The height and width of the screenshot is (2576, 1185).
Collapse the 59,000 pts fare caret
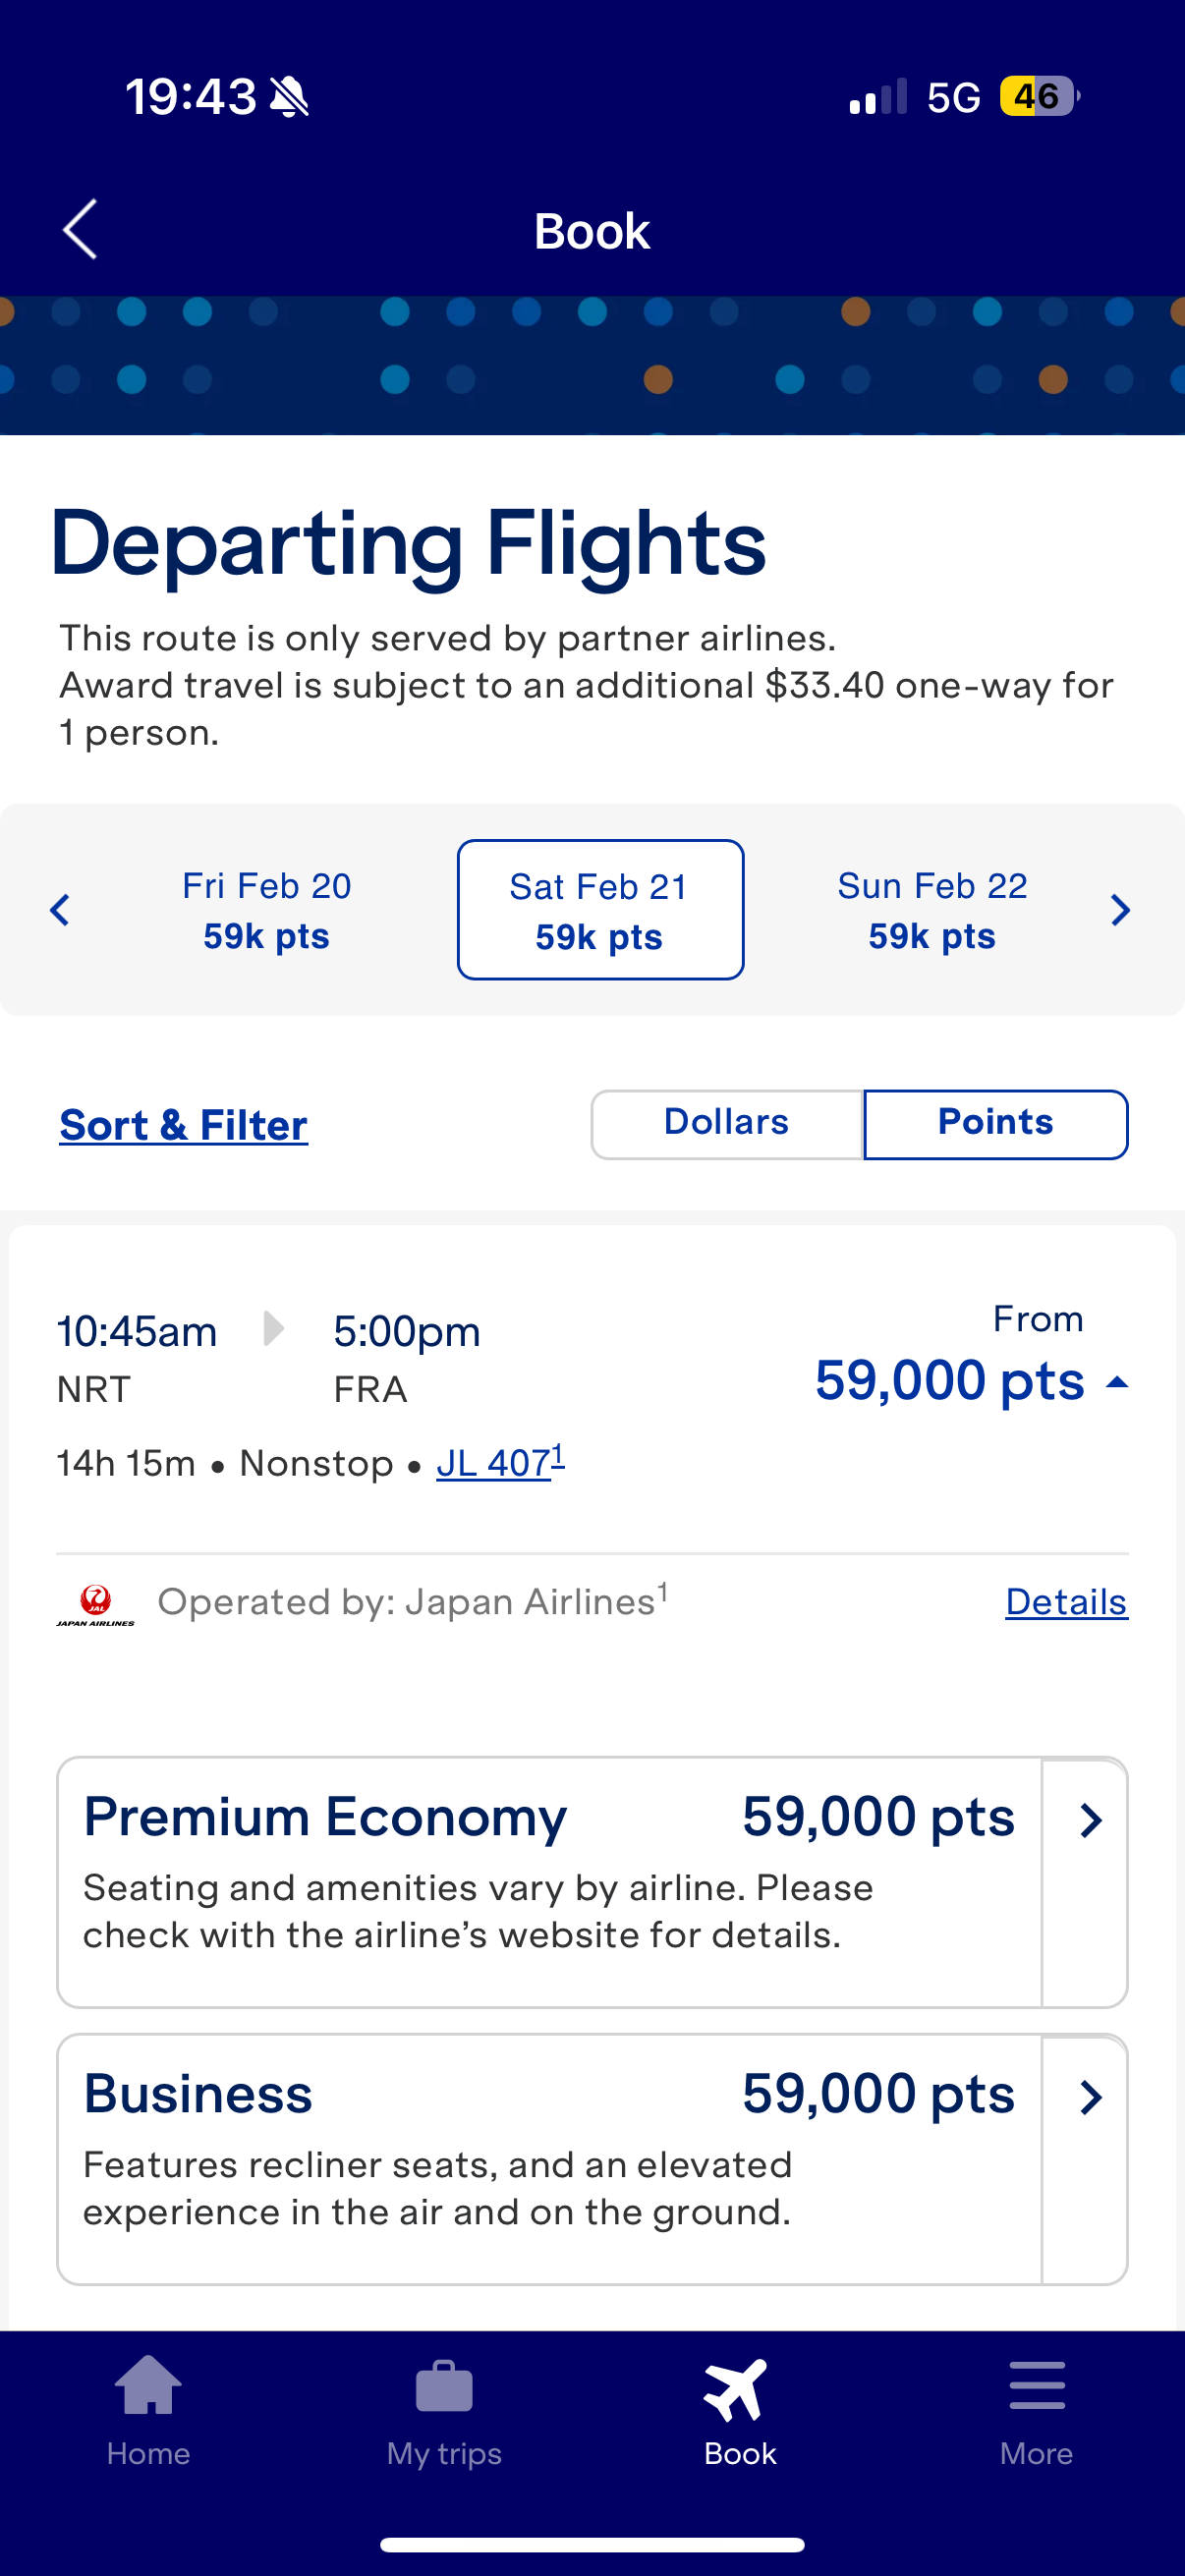1117,1383
